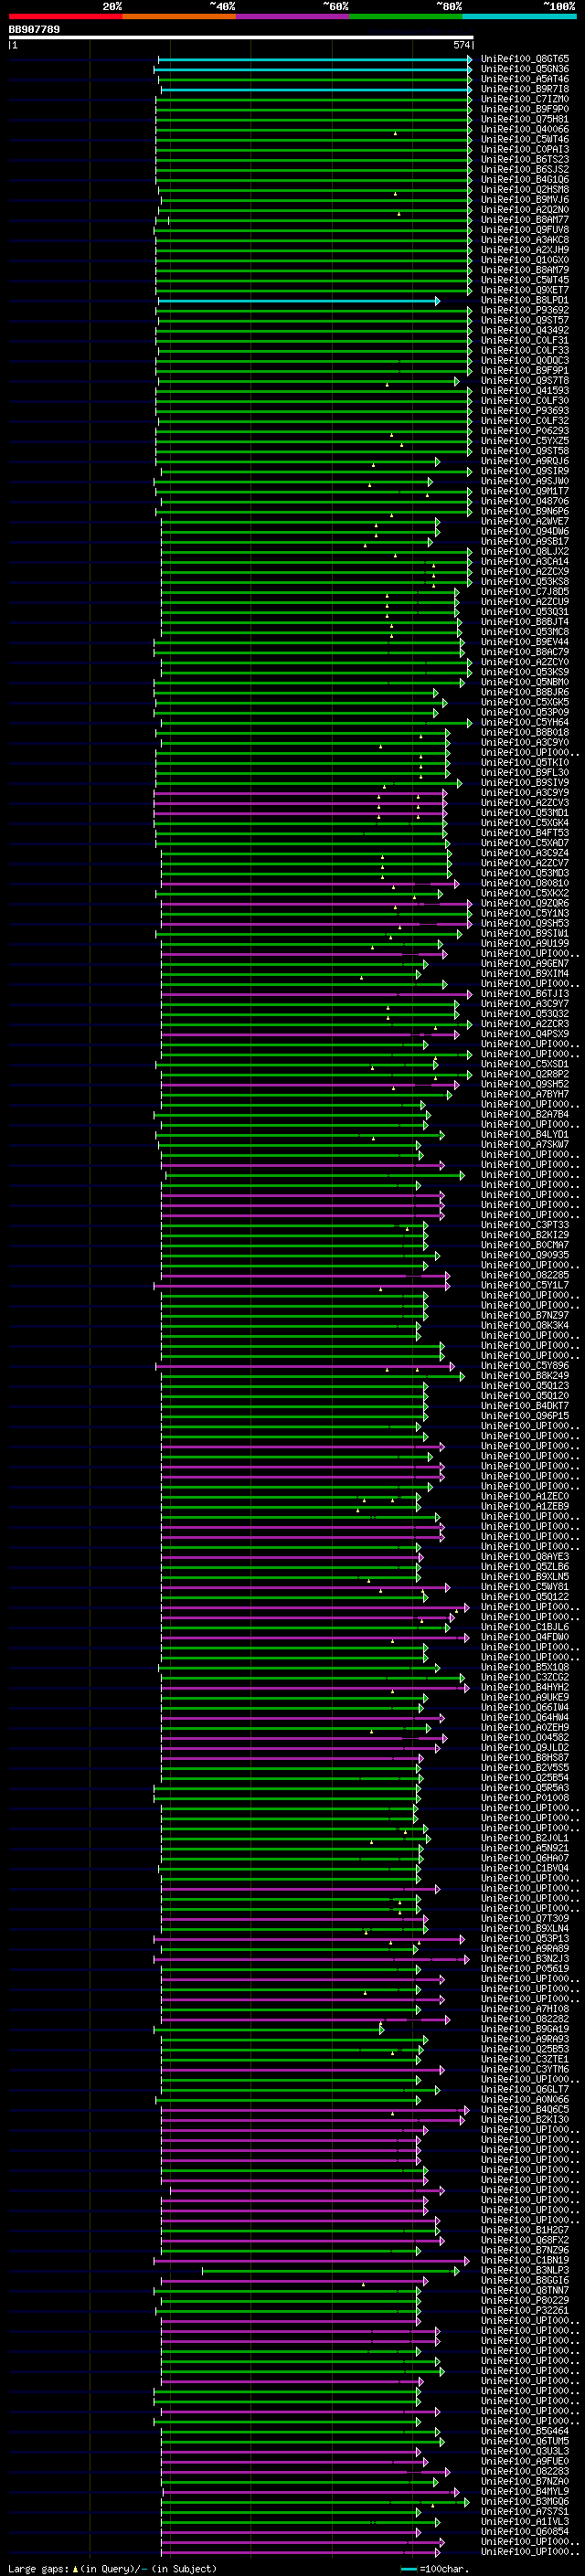Viewport: 585px width, 2576px height.
Task: Select the UniRef100_Q43492 label
Action: click(525, 330)
